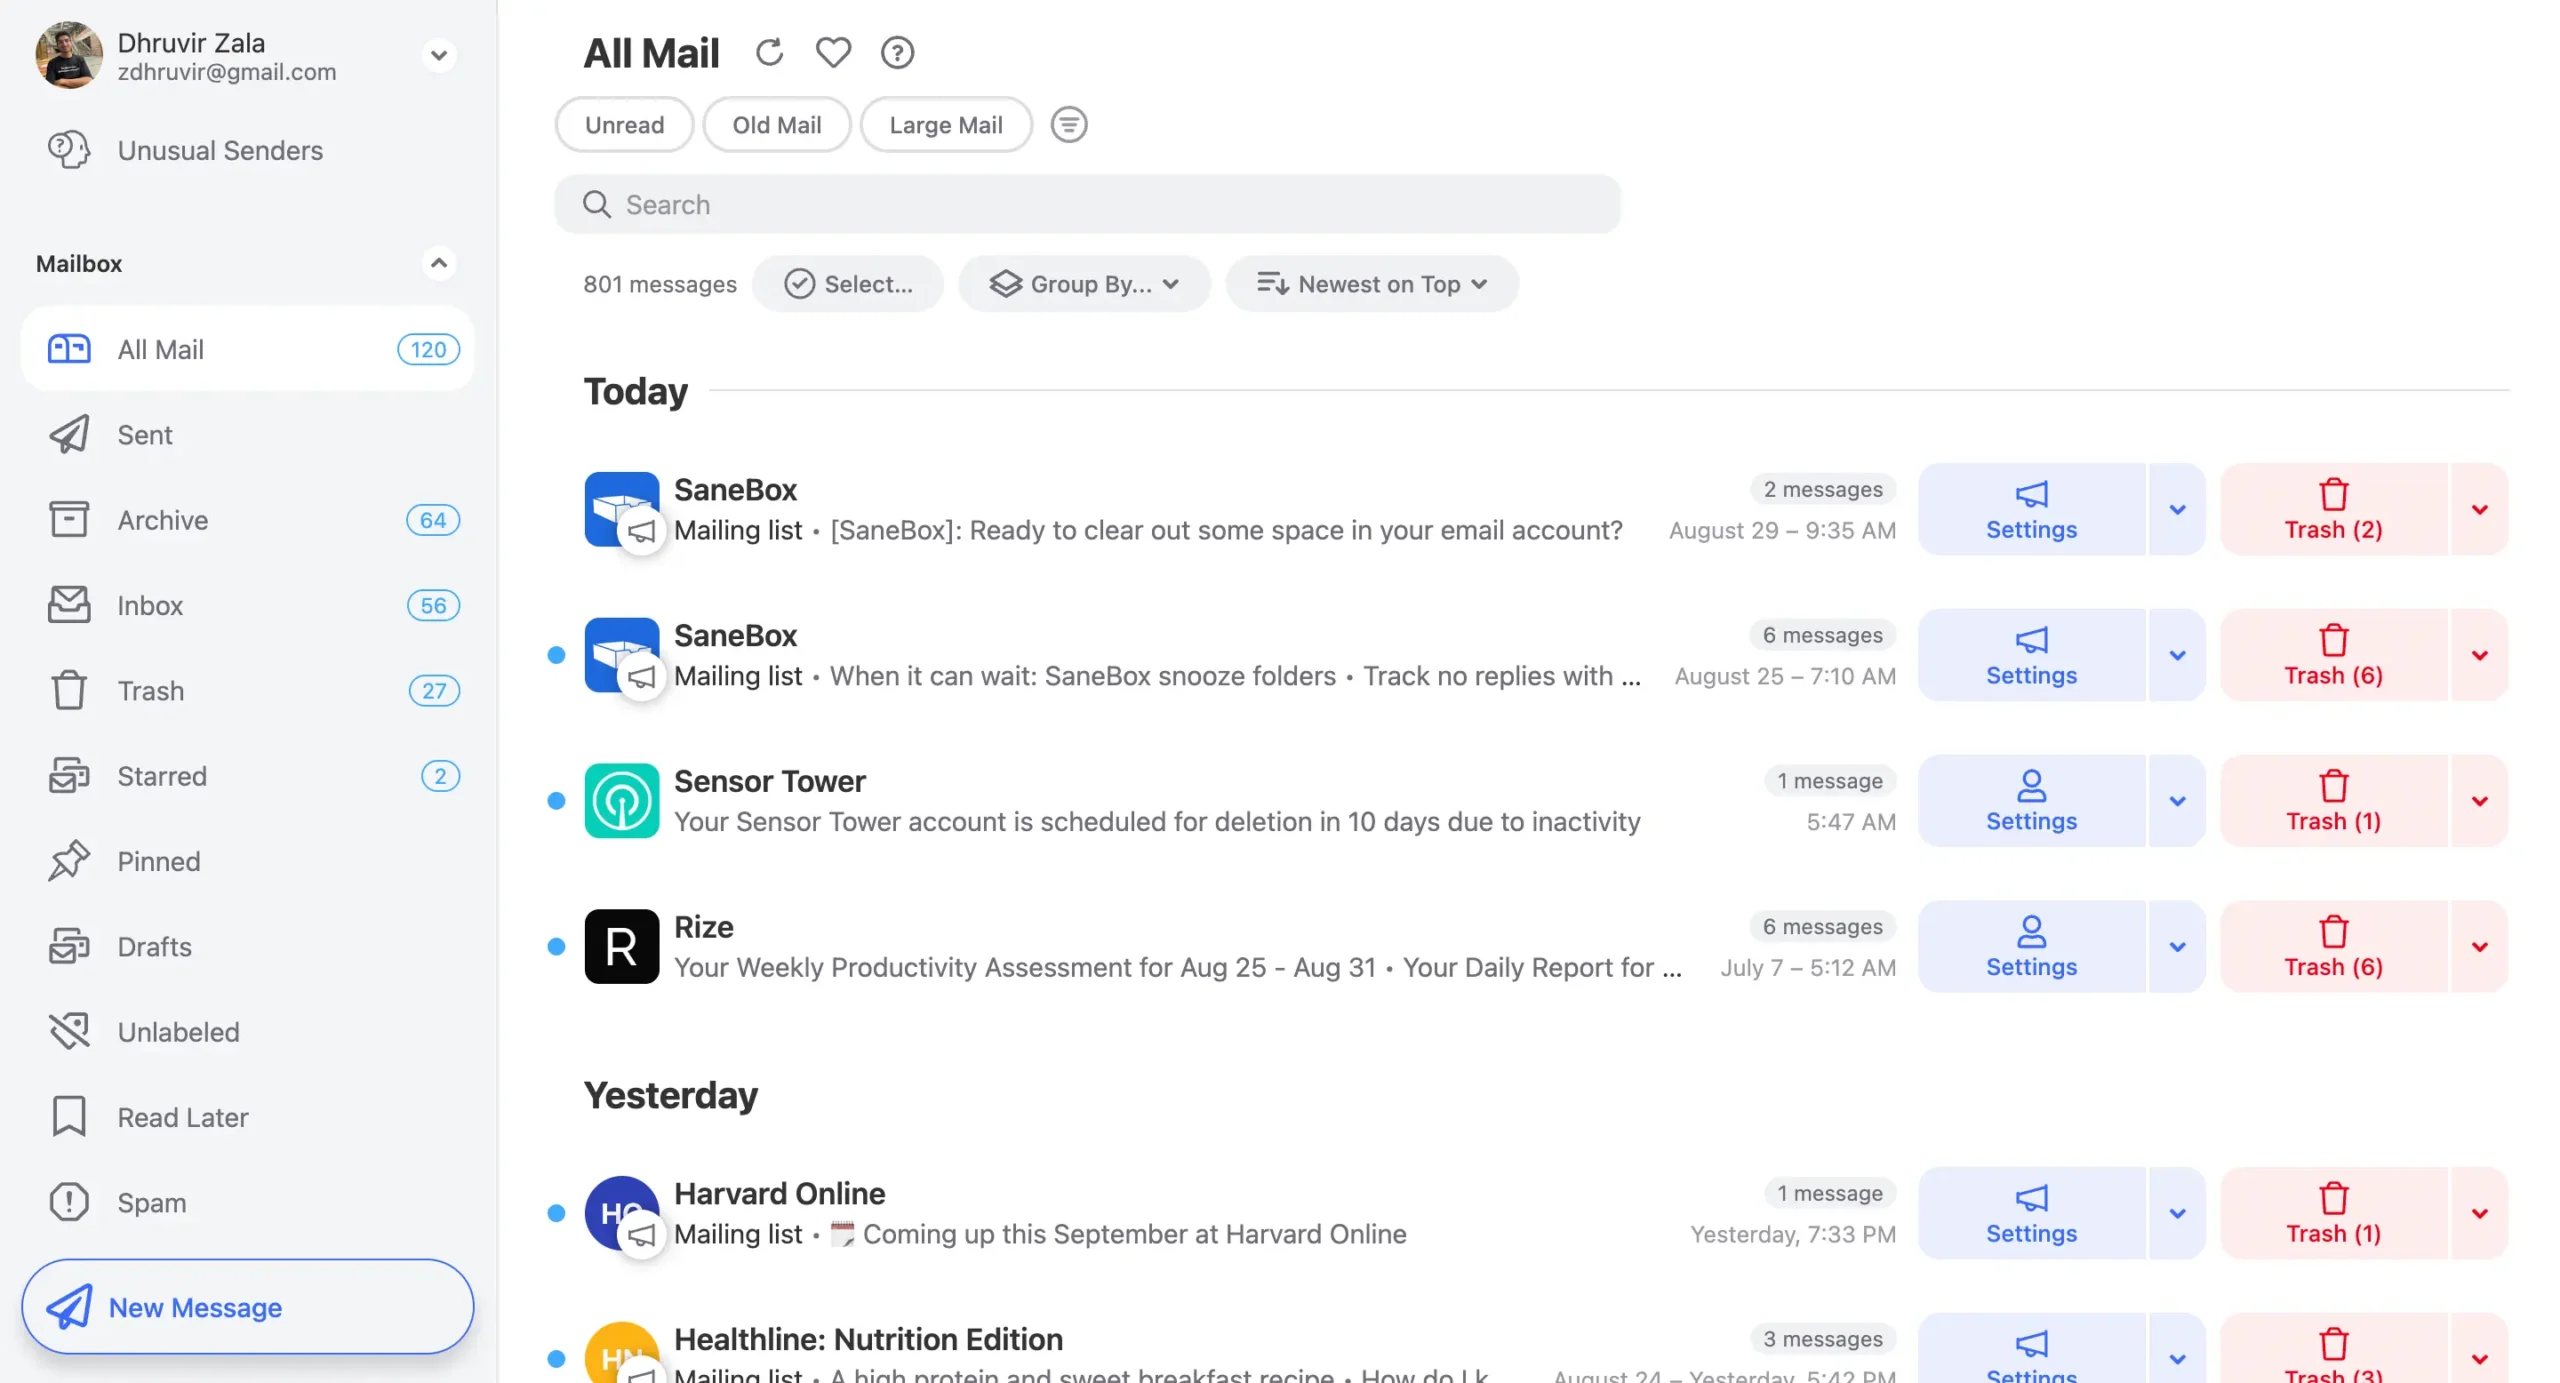Expand Settings dropdown arrow for SaneBox August 29
Screen dimensions: 2560x1383
coord(2177,509)
